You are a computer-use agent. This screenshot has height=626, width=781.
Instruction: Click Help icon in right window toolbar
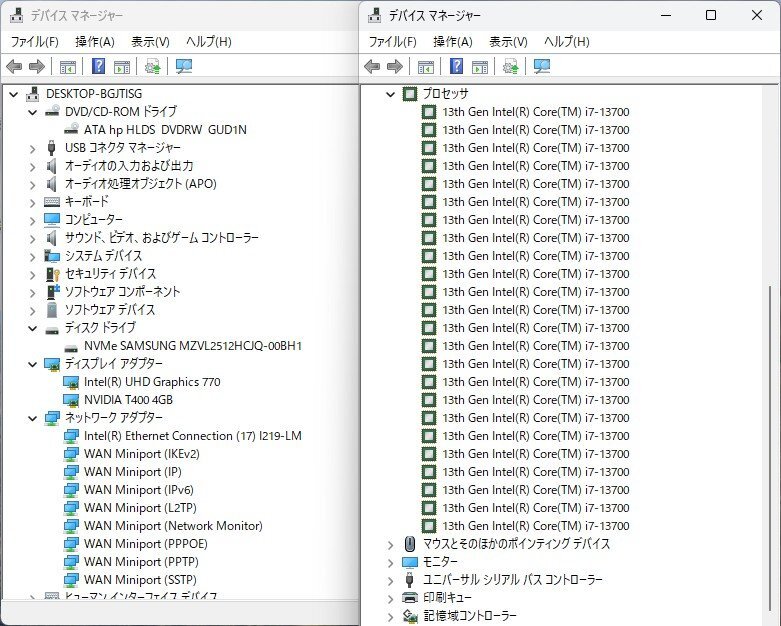click(456, 66)
